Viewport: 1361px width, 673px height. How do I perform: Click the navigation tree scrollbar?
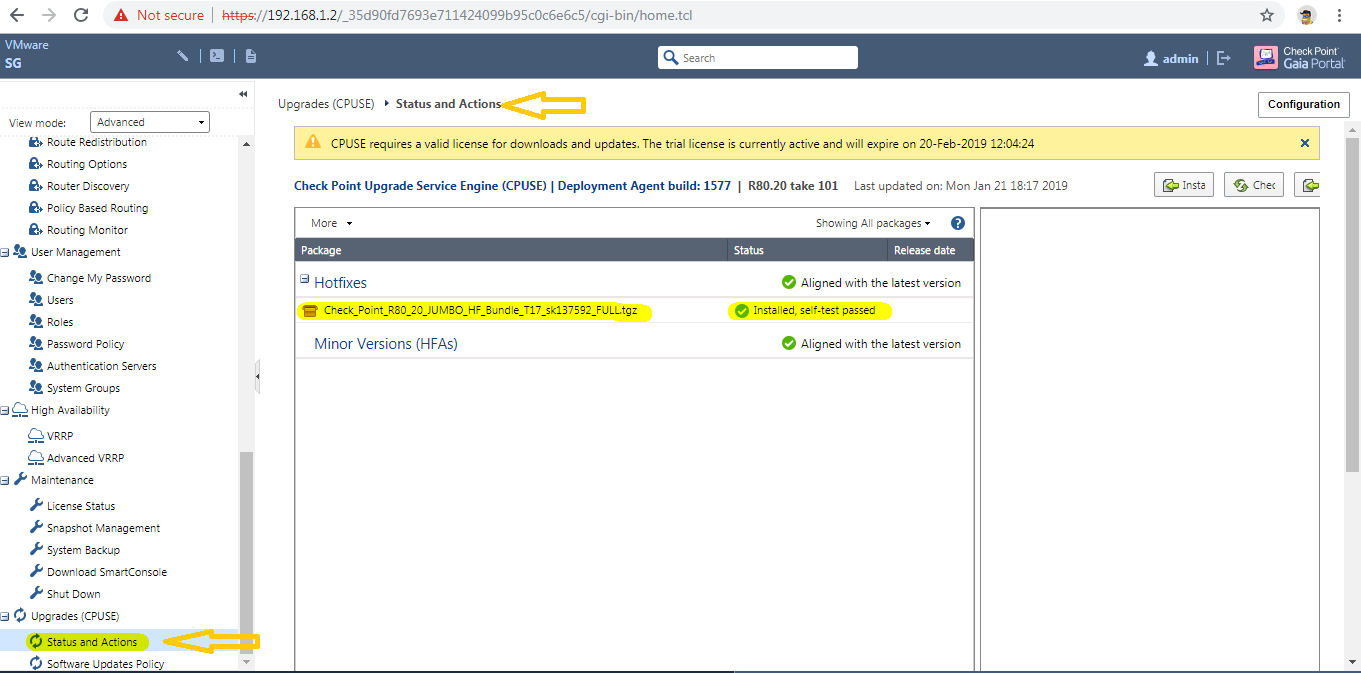click(246, 550)
